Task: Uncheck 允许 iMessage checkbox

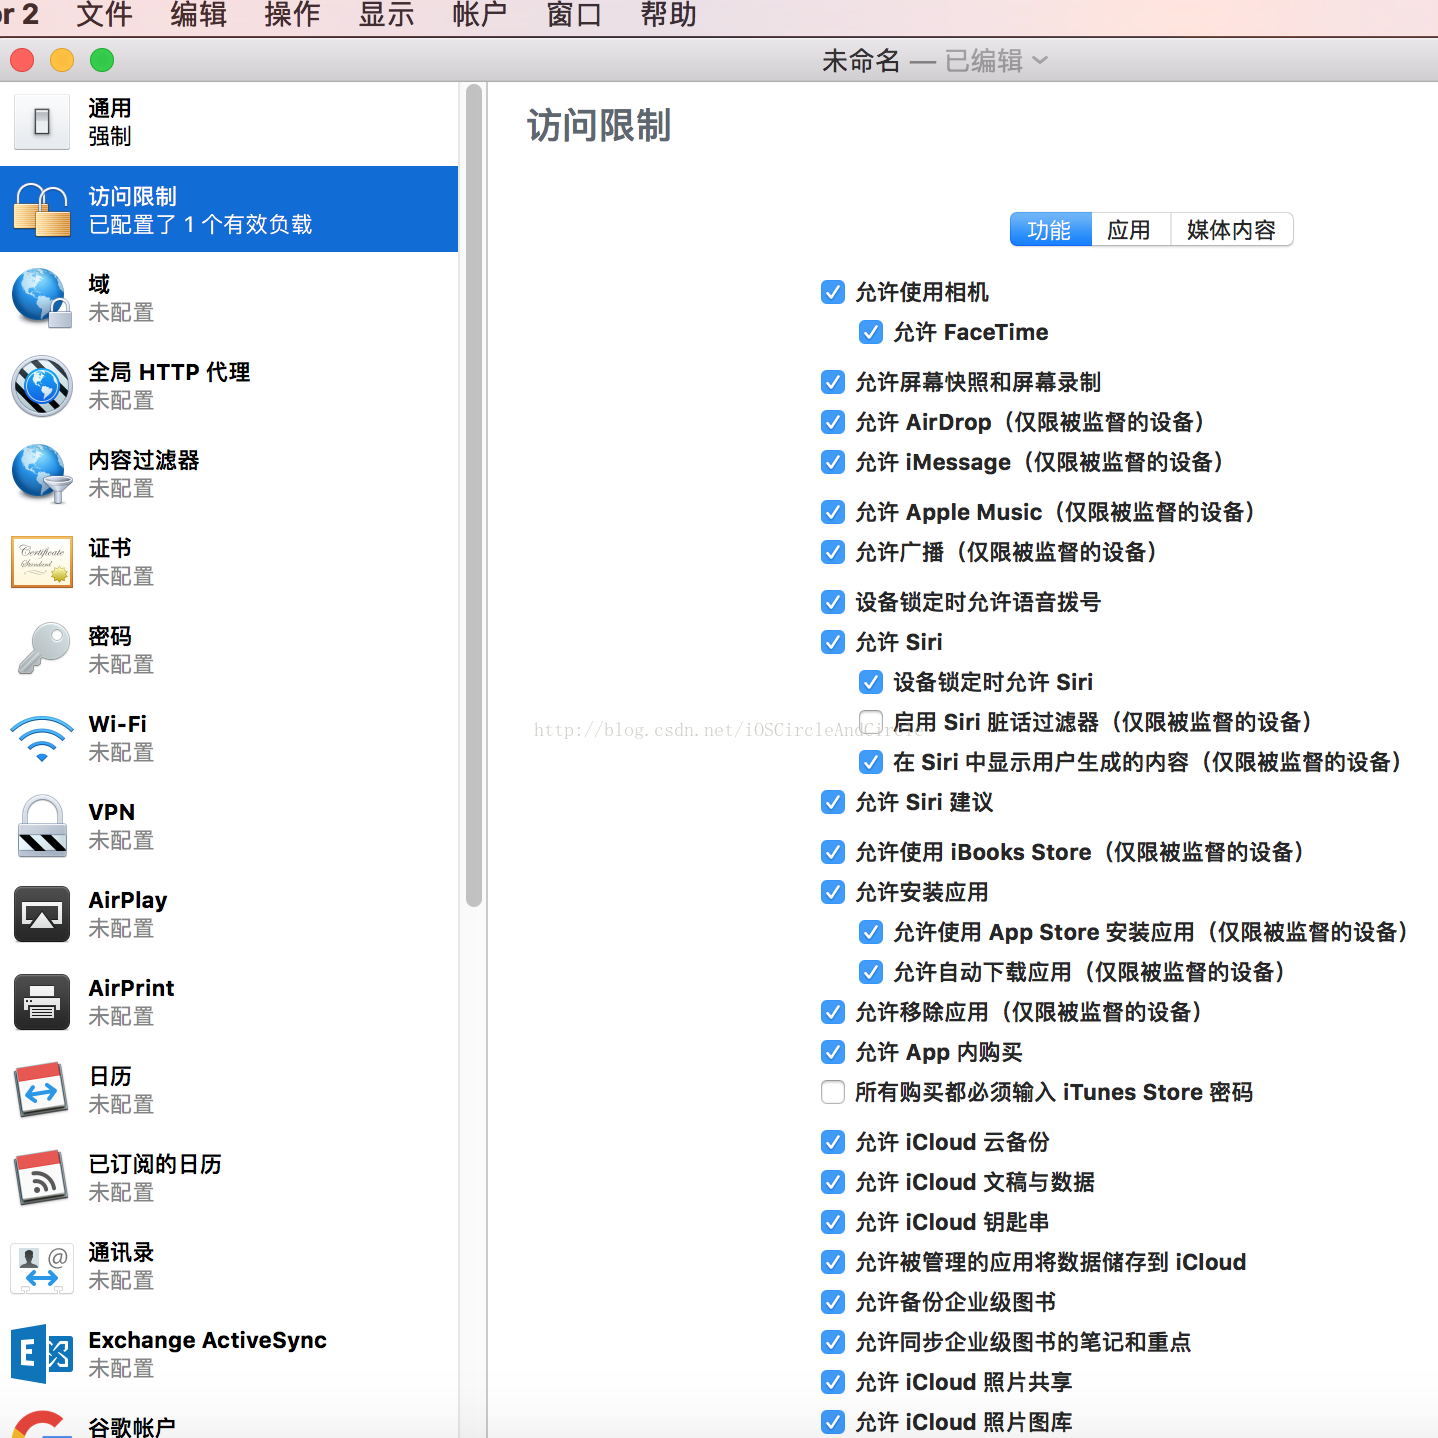Action: coord(833,462)
